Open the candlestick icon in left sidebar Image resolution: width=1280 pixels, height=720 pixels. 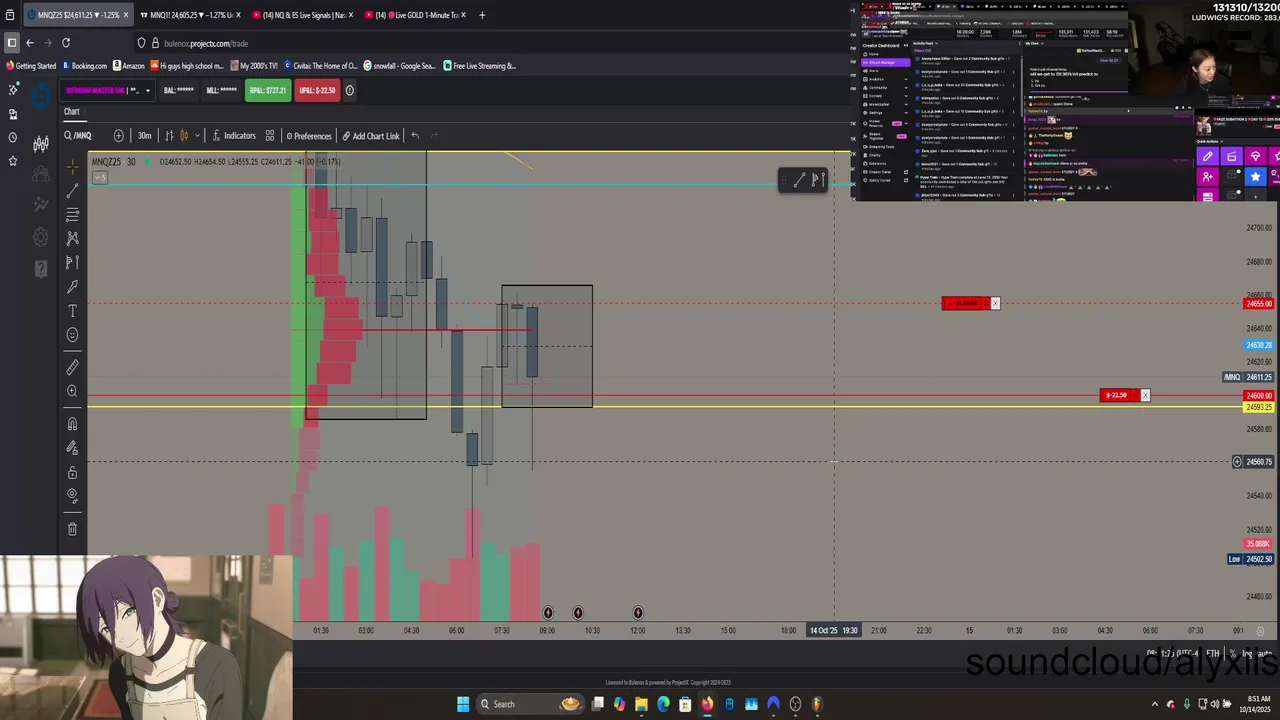(x=41, y=145)
